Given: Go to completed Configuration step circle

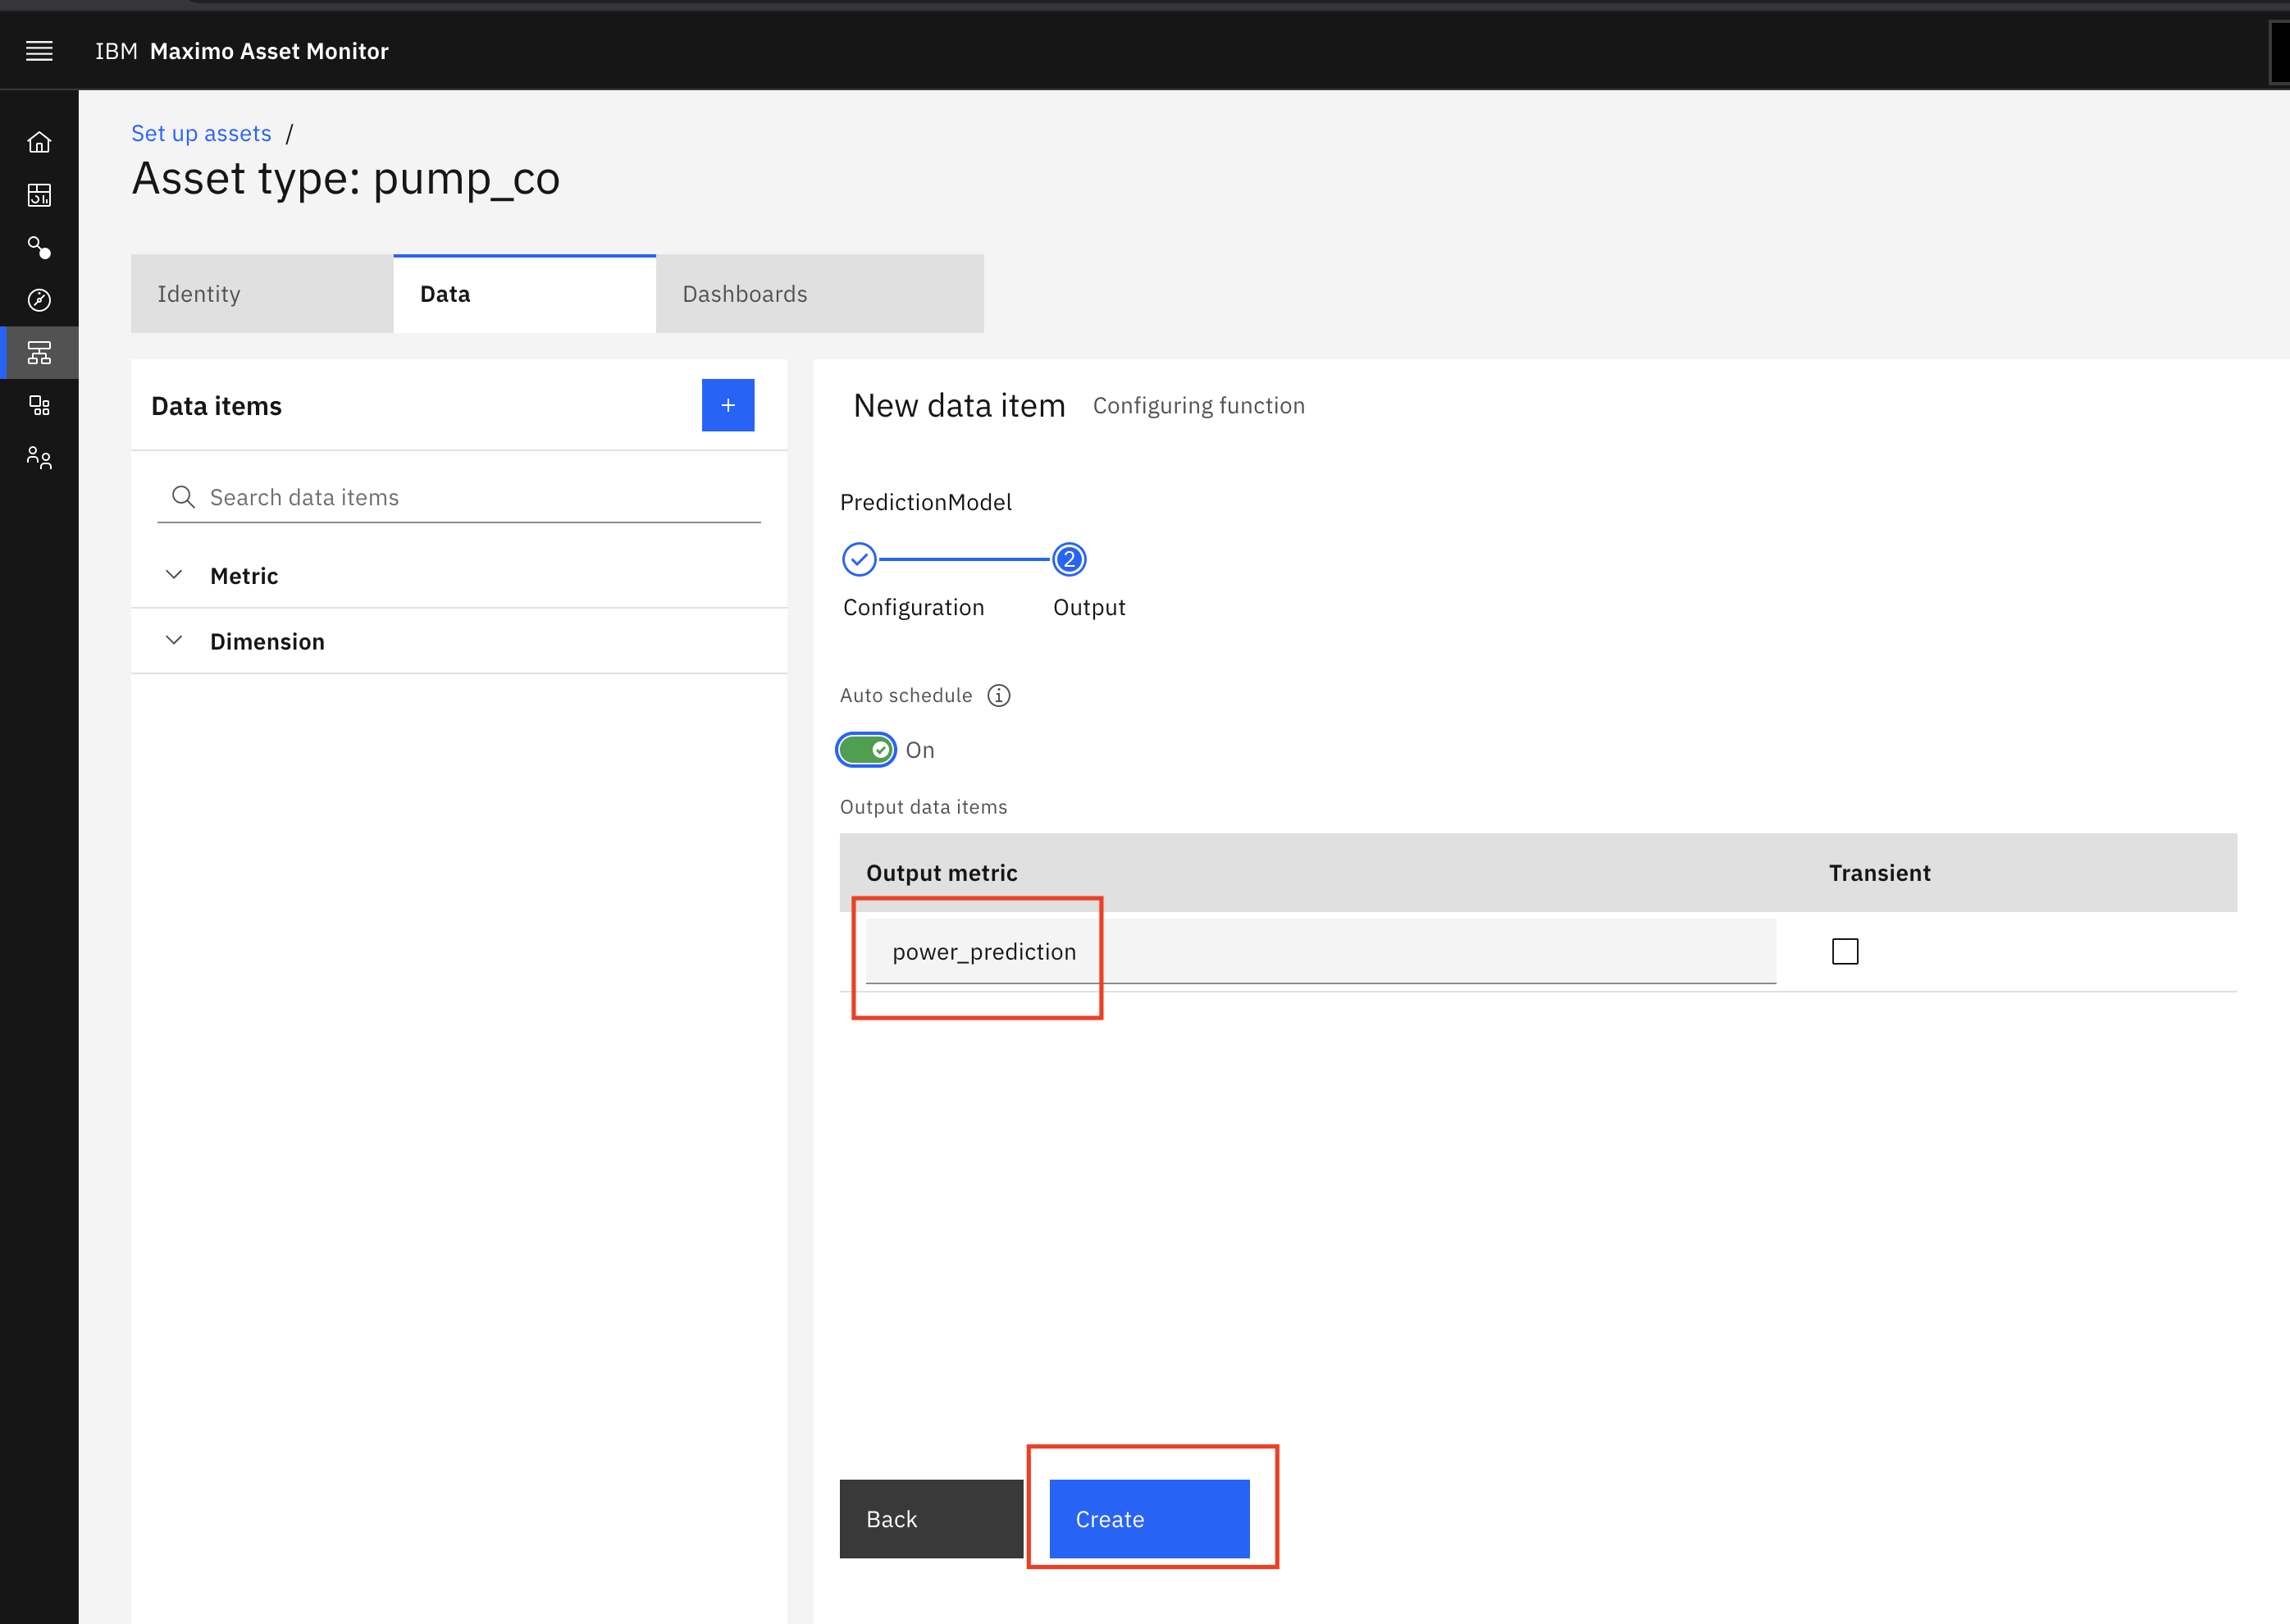Looking at the screenshot, I should pyautogui.click(x=859, y=559).
